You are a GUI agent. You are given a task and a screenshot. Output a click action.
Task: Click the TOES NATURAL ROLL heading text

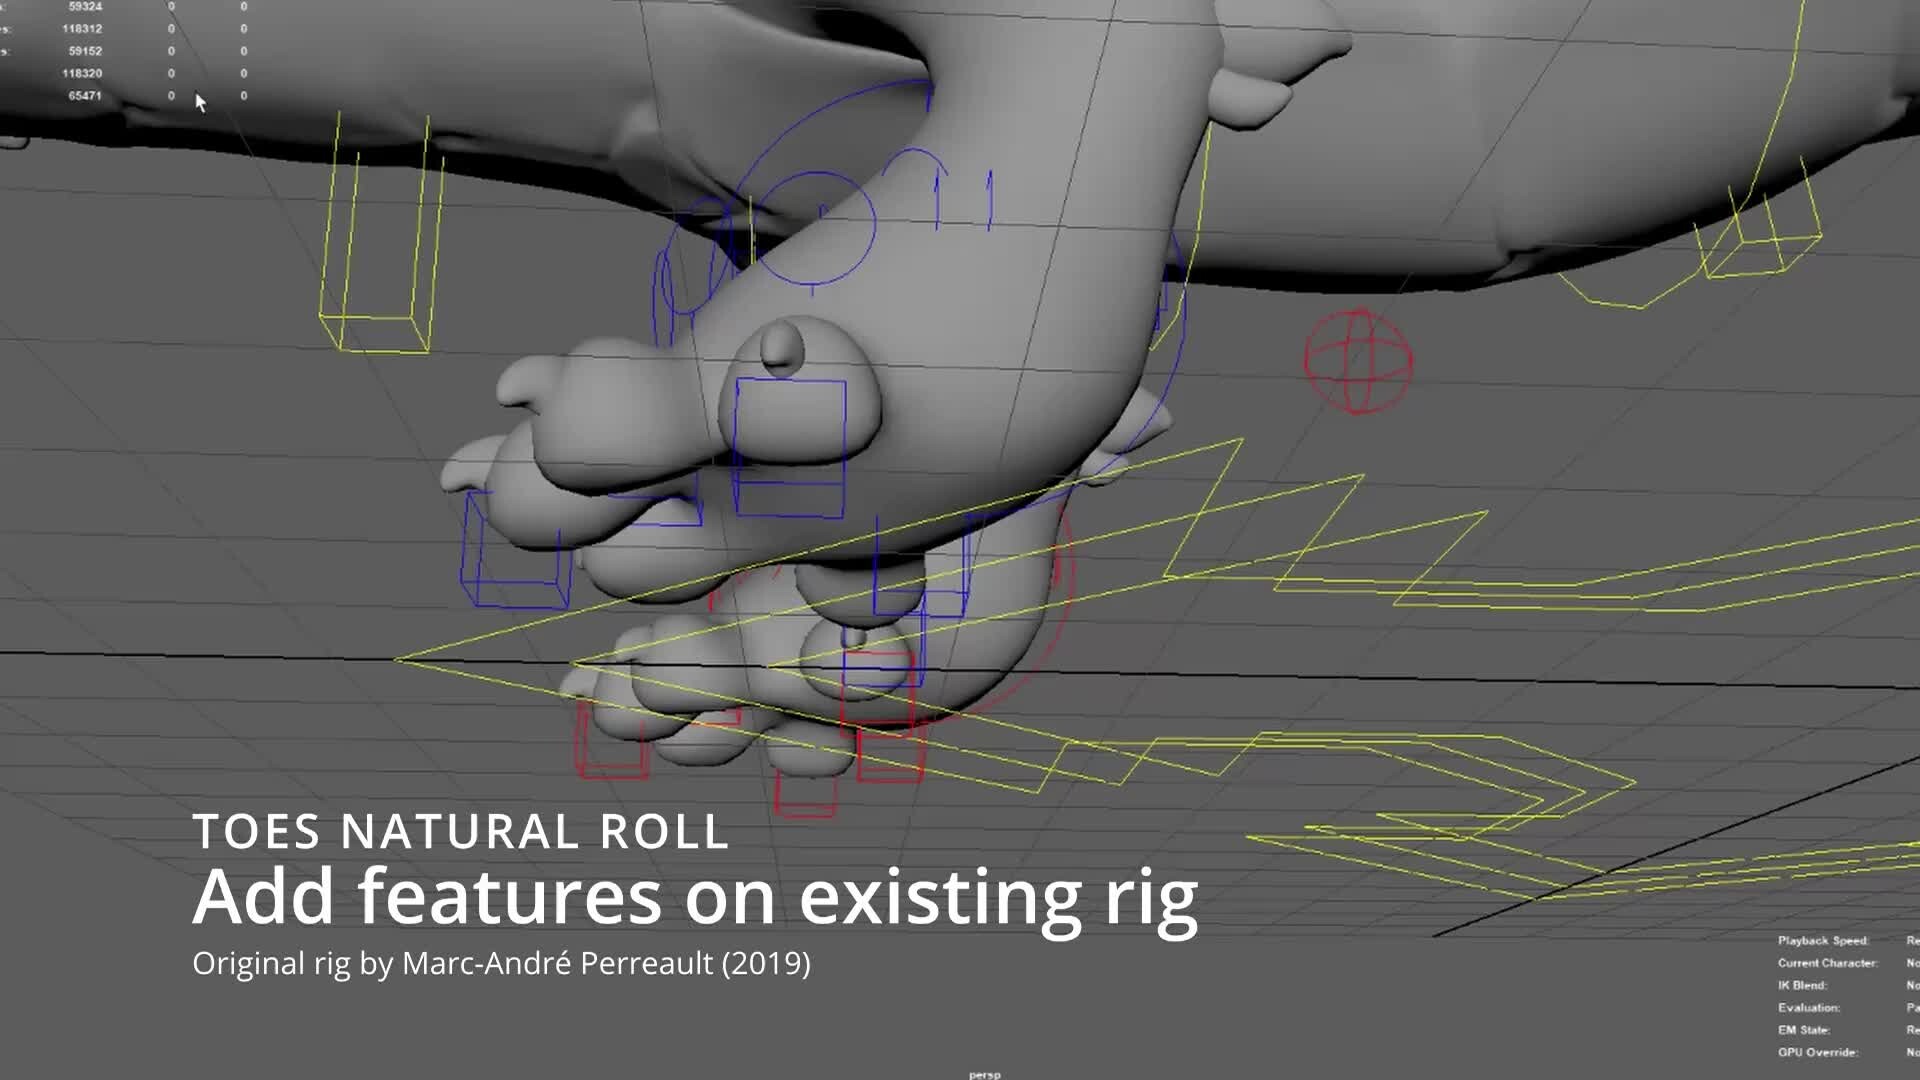pos(460,832)
